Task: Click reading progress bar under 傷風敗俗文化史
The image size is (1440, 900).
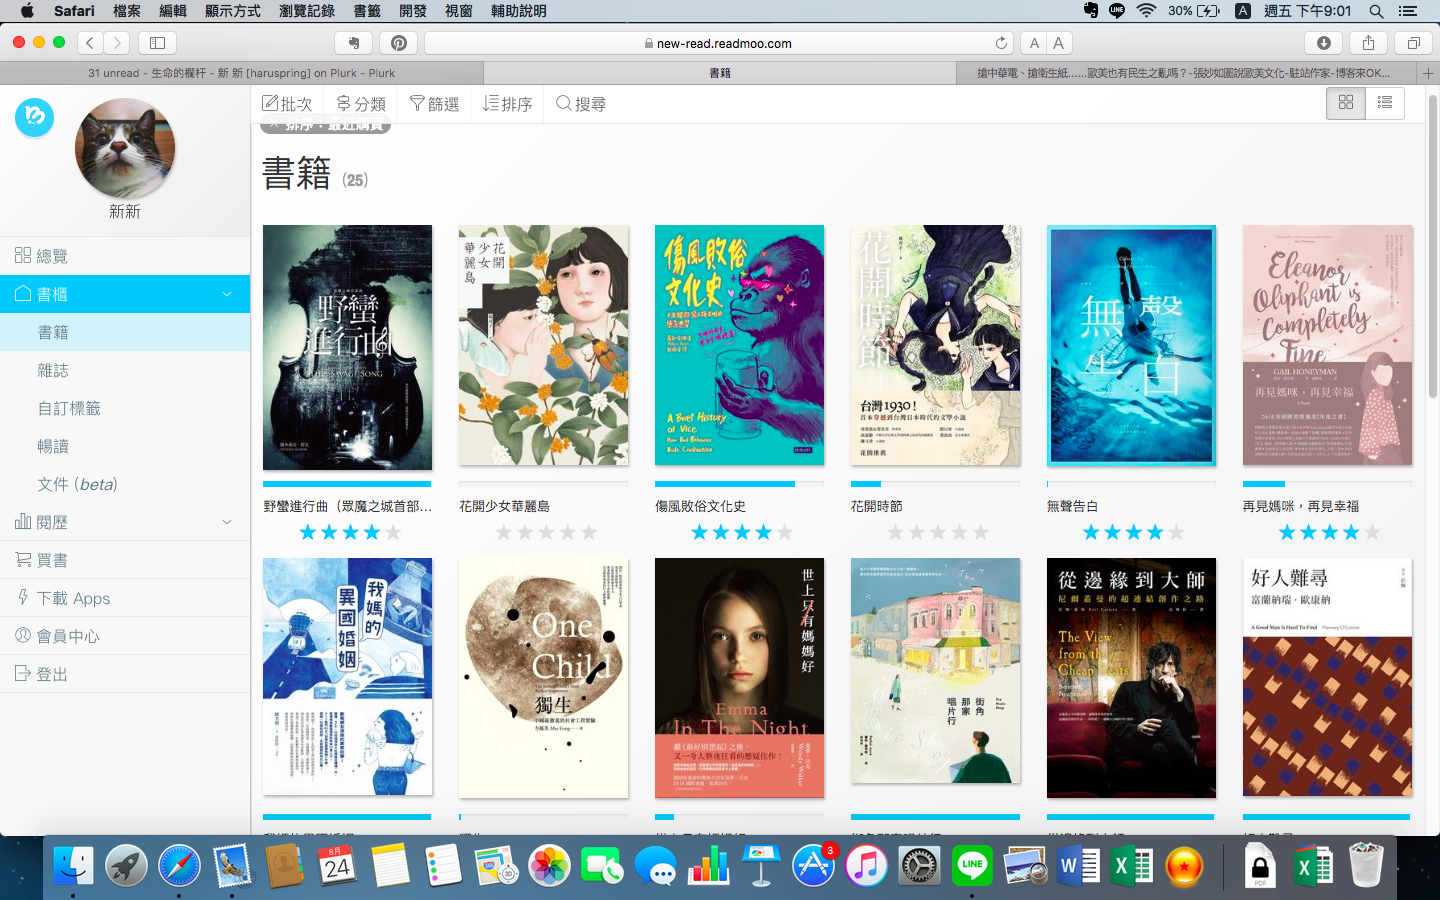Action: [x=739, y=484]
